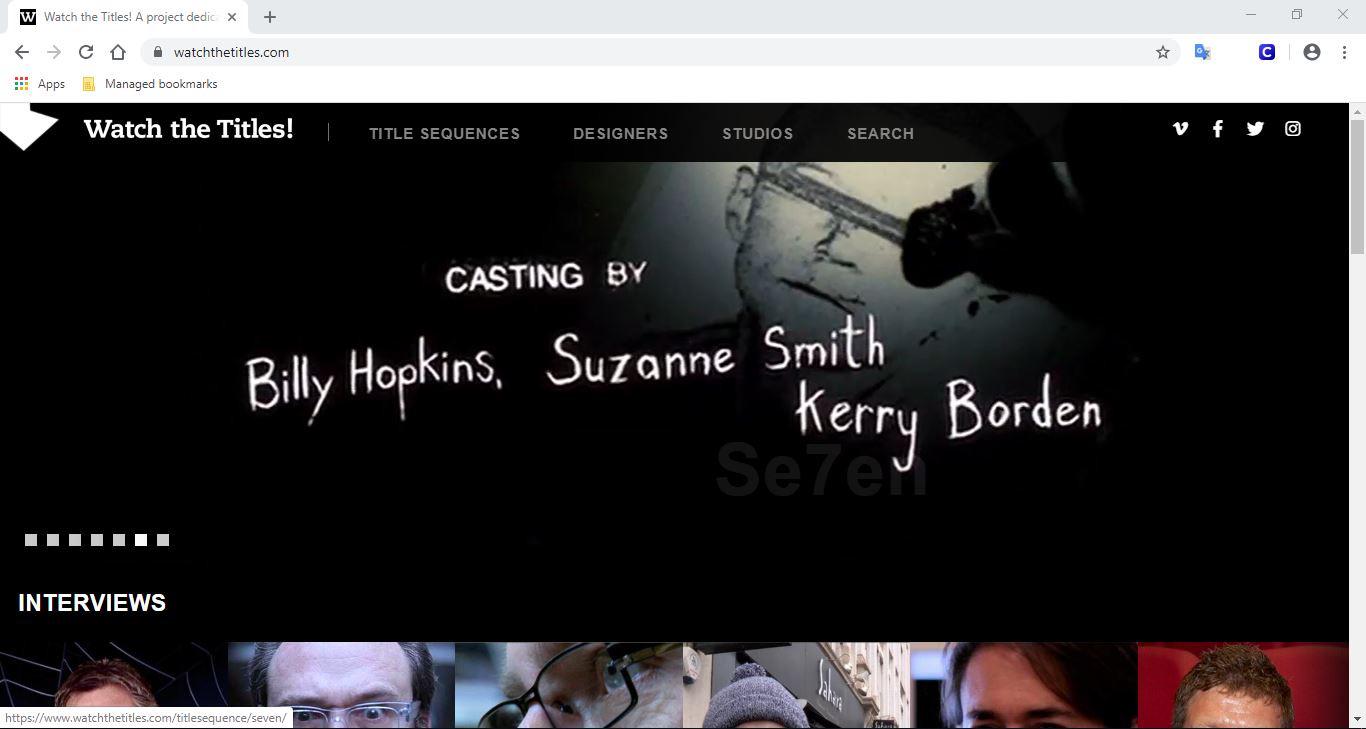1366x729 pixels.
Task: Bookmark this page with the star
Action: 1163,52
